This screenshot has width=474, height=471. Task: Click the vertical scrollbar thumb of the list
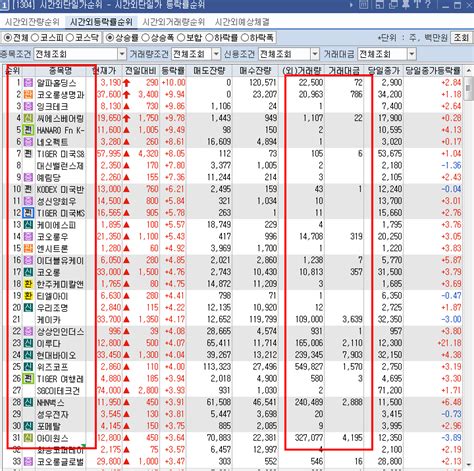click(x=468, y=88)
